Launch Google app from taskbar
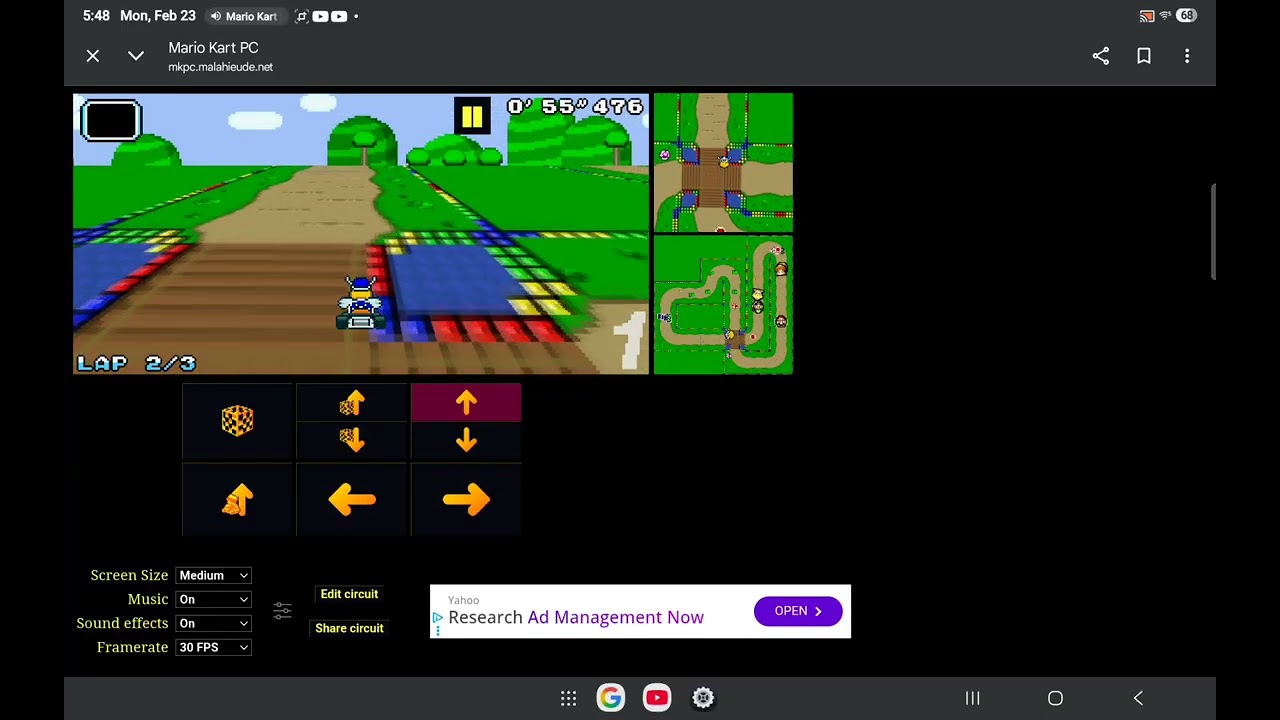The height and width of the screenshot is (720, 1280). point(611,698)
